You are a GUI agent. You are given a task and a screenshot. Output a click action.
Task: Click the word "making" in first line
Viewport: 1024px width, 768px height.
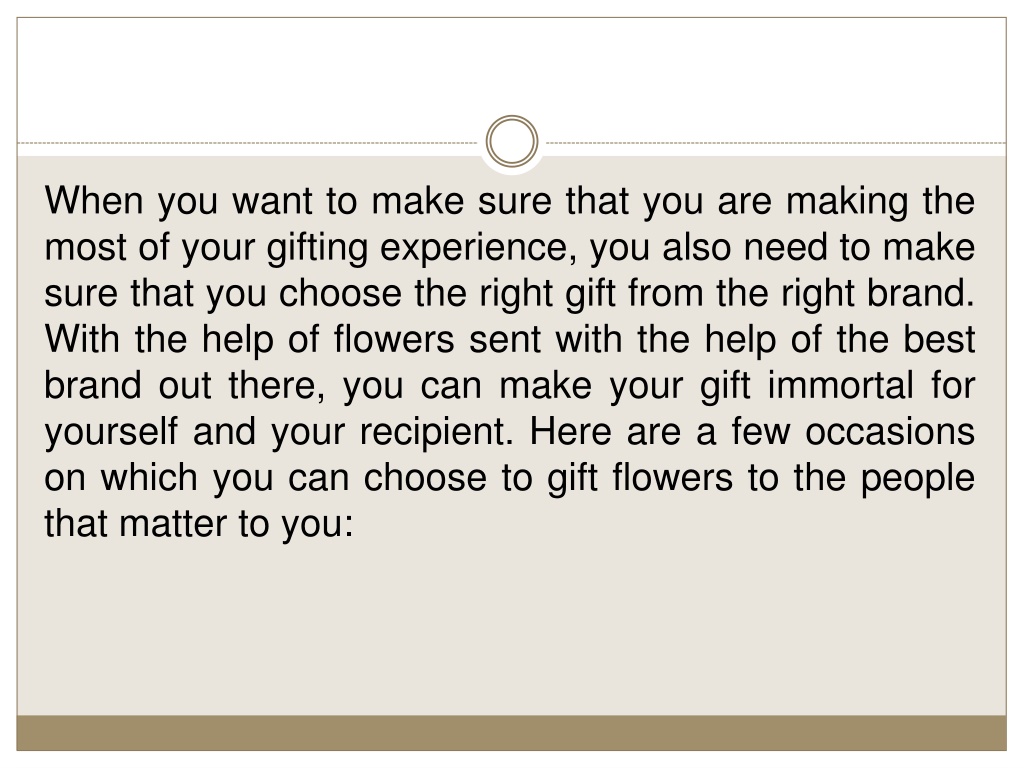[x=848, y=202]
